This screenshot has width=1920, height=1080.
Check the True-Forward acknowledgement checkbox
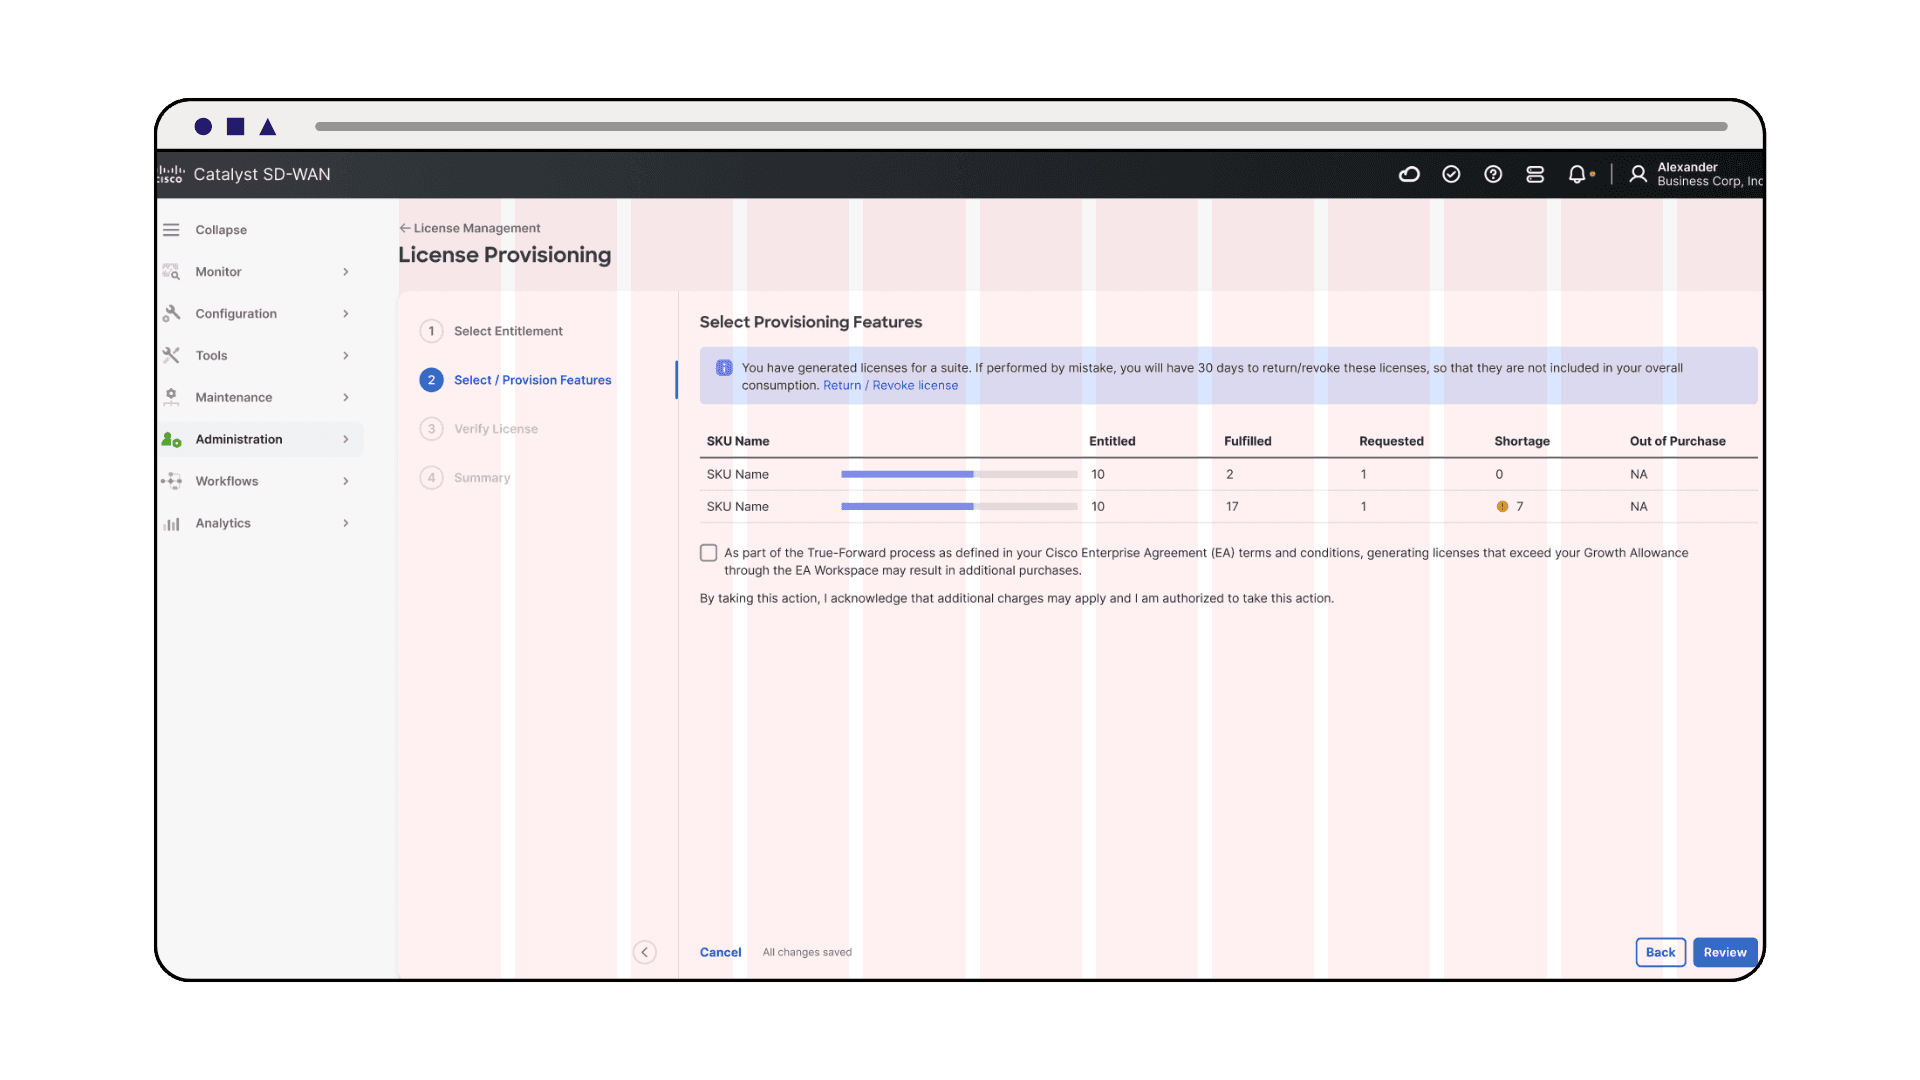(x=709, y=553)
